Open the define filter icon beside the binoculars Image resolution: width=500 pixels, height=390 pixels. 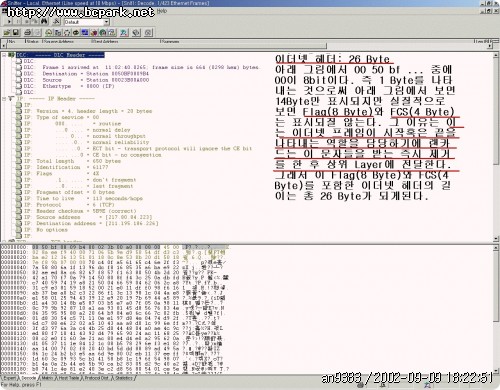56,22
